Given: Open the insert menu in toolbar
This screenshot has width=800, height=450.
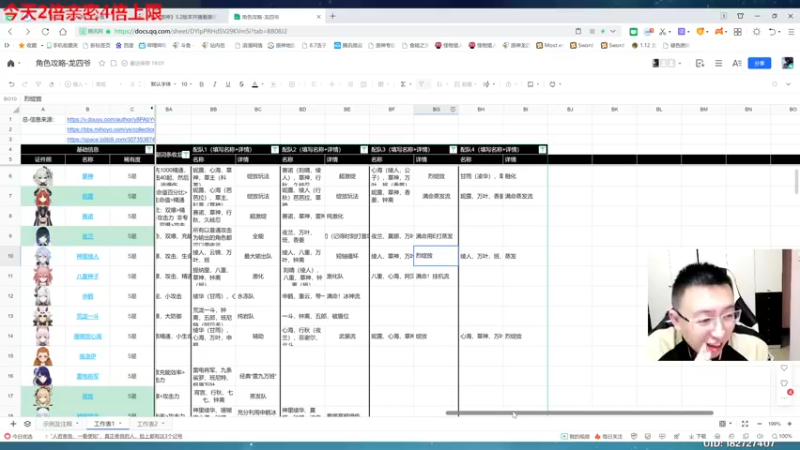Looking at the screenshot, I should [x=76, y=84].
